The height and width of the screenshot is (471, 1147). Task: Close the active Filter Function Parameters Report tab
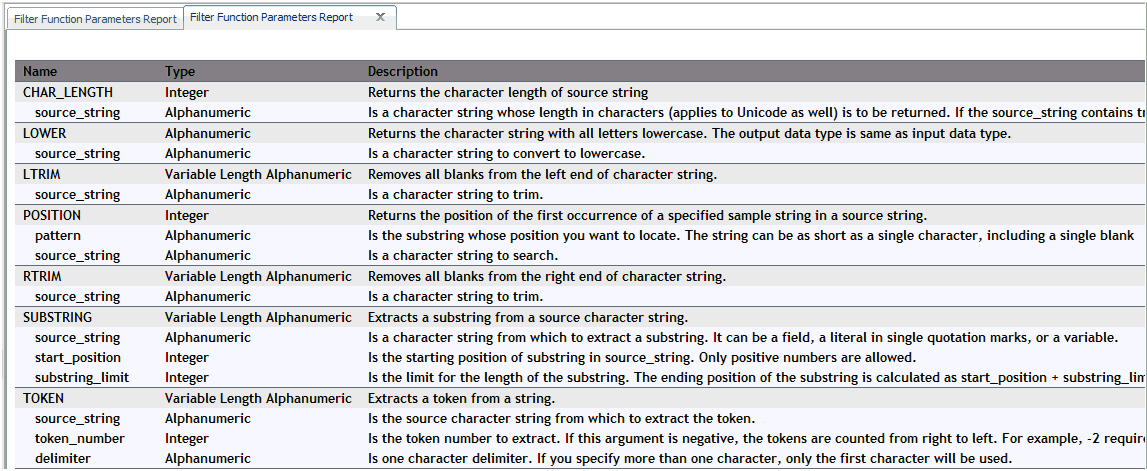pos(380,17)
